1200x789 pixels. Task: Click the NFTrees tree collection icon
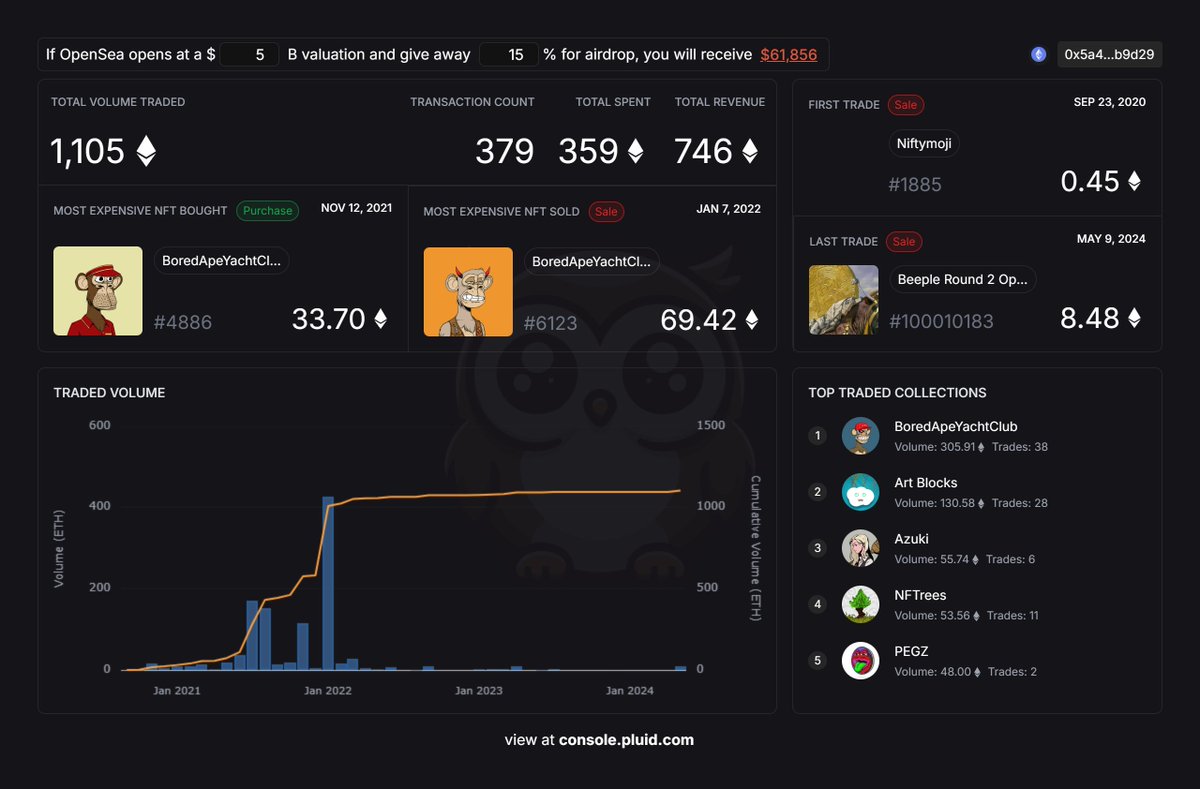(861, 604)
